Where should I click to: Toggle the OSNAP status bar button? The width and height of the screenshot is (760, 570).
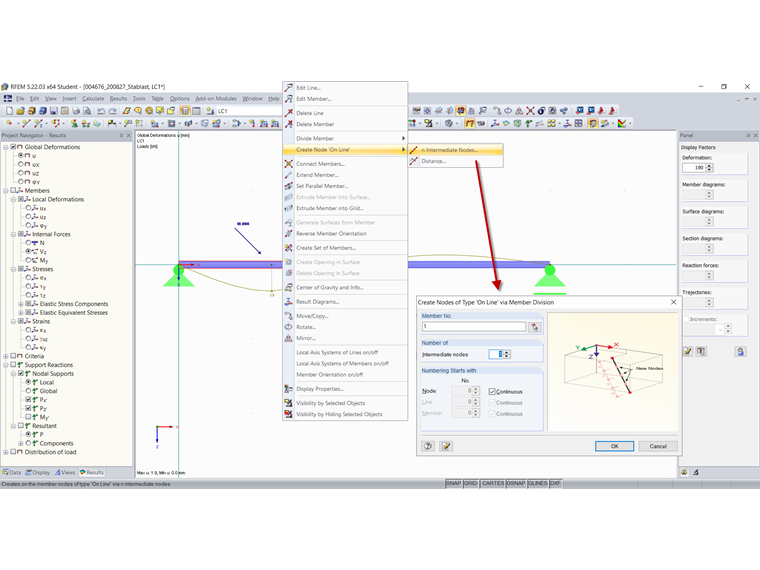point(515,483)
